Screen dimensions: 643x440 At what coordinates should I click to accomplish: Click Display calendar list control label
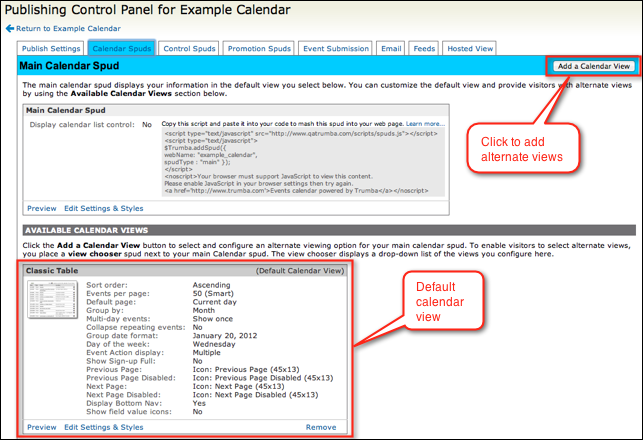pyautogui.click(x=82, y=125)
